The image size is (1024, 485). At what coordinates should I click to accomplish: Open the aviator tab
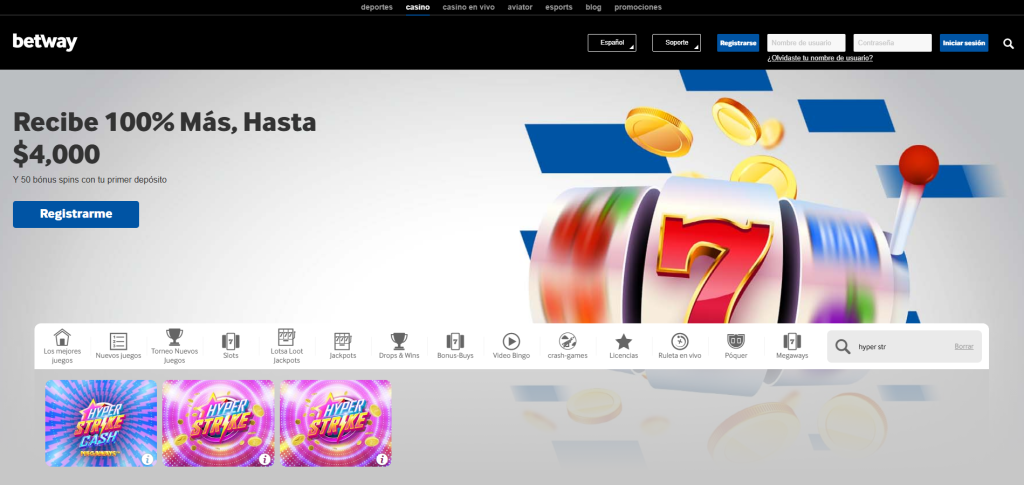click(520, 7)
